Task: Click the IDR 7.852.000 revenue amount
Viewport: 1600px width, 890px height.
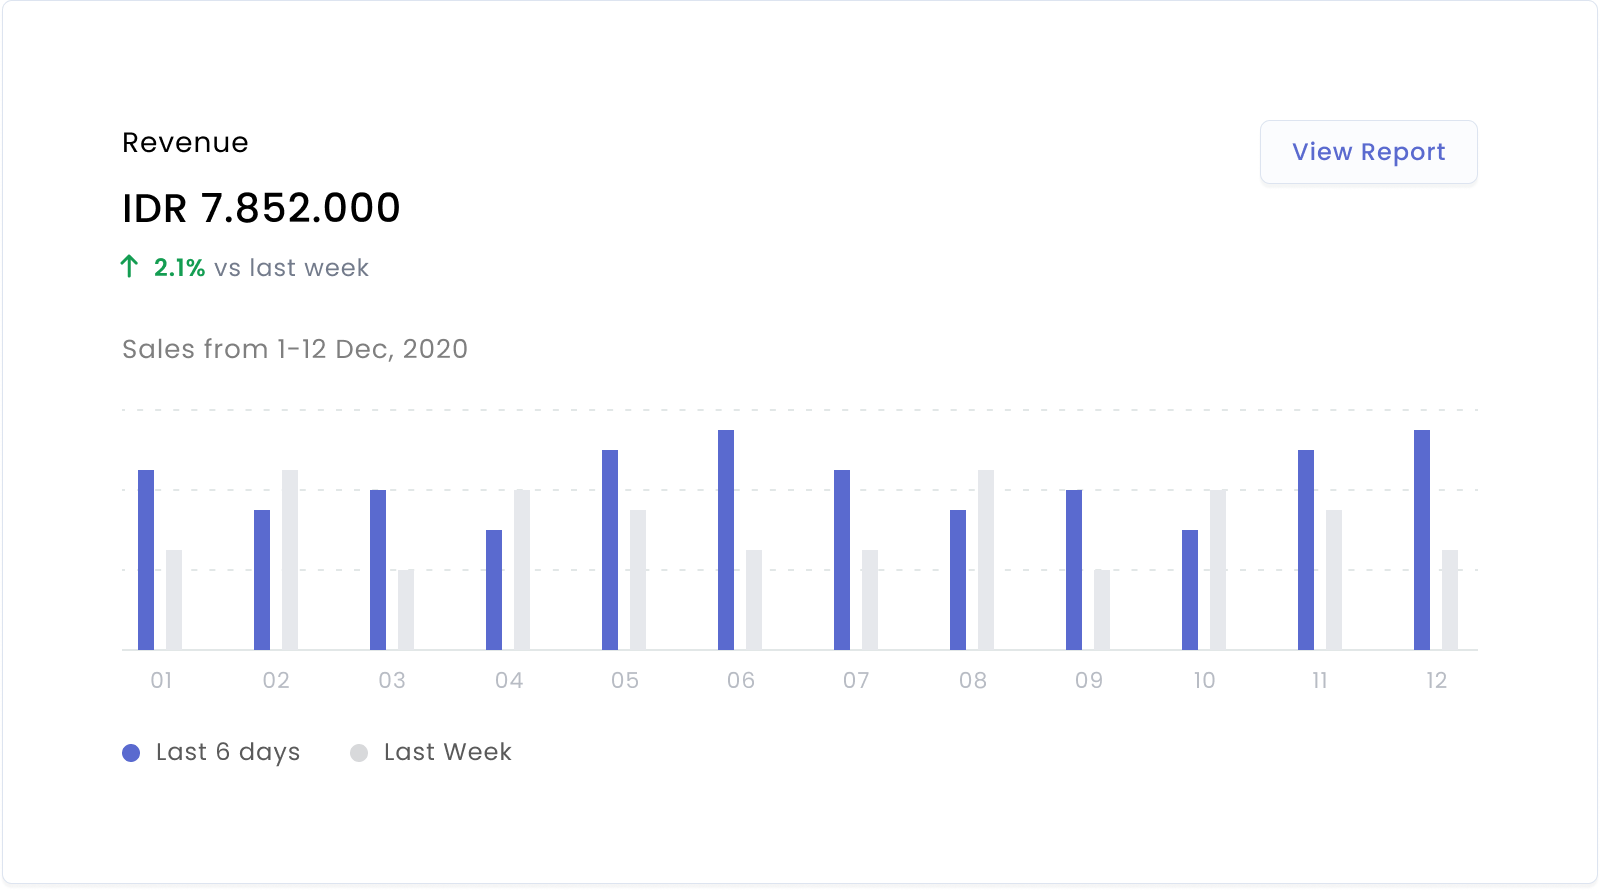Action: (261, 208)
